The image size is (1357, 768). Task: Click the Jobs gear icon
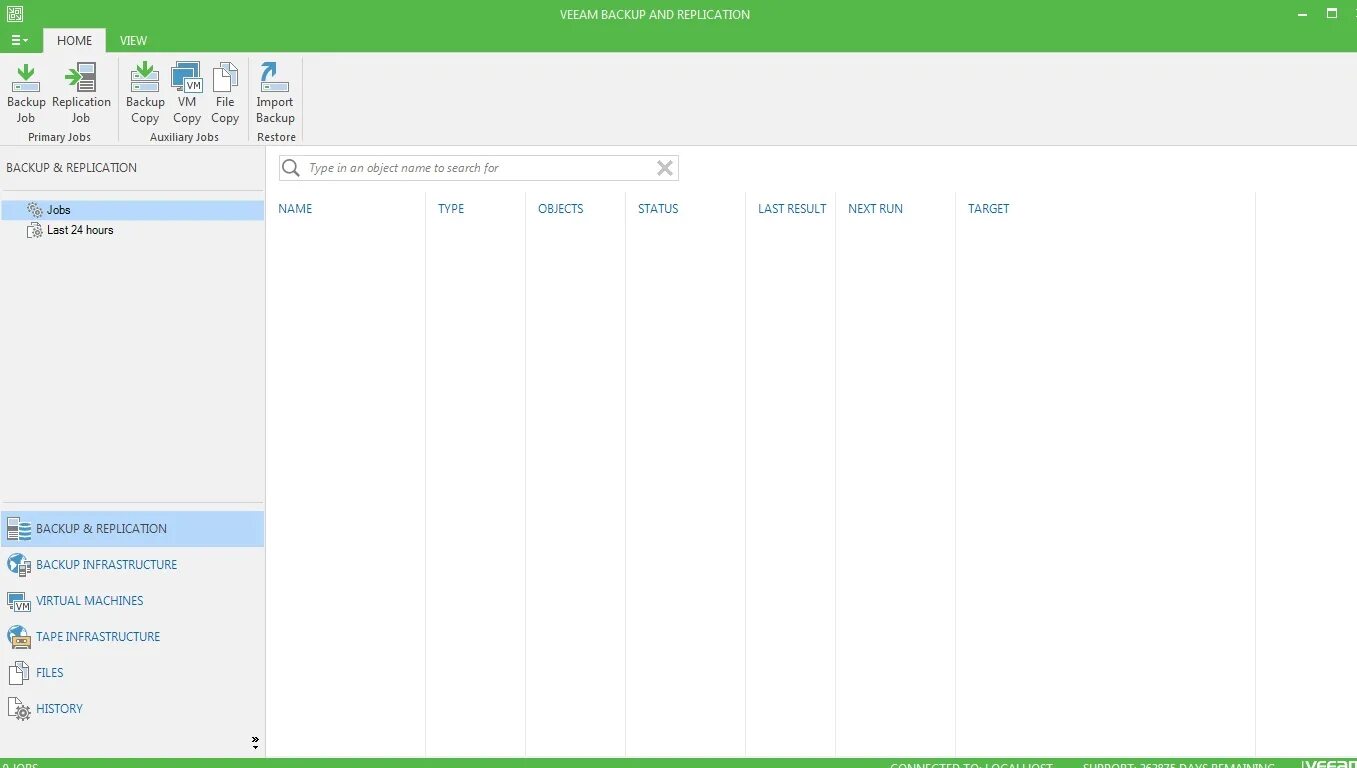35,210
